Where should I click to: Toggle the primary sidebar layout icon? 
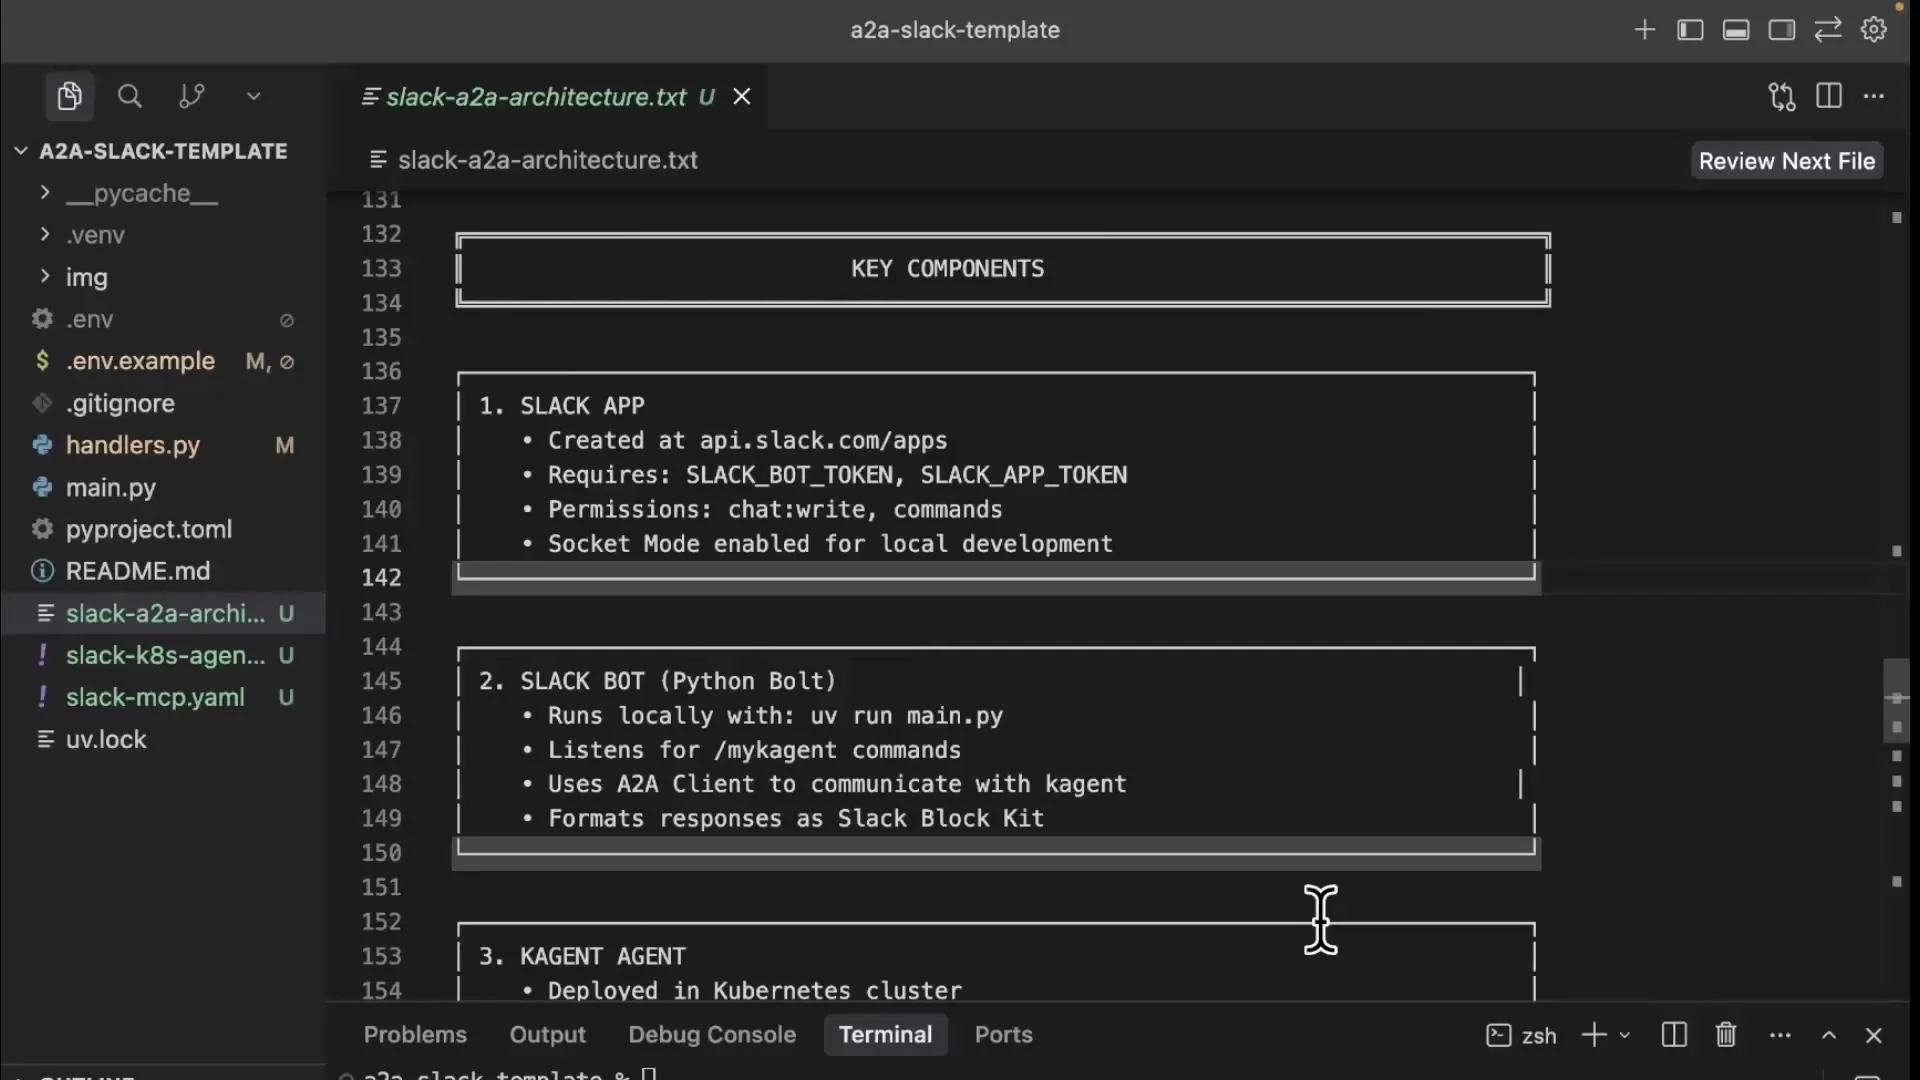click(x=1690, y=30)
